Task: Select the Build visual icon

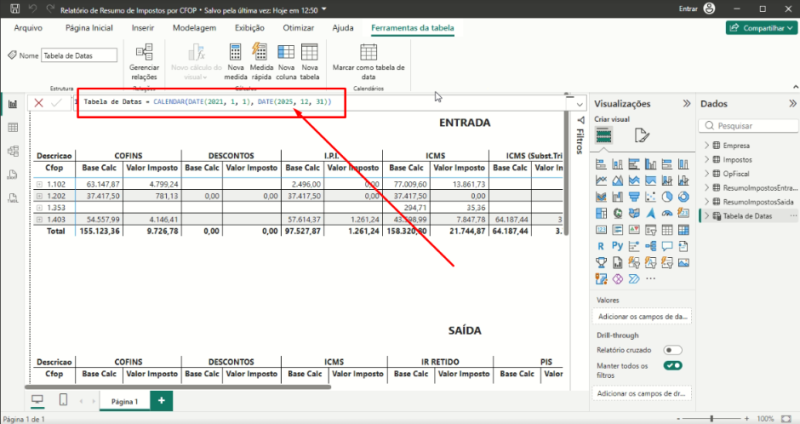Action: (604, 135)
